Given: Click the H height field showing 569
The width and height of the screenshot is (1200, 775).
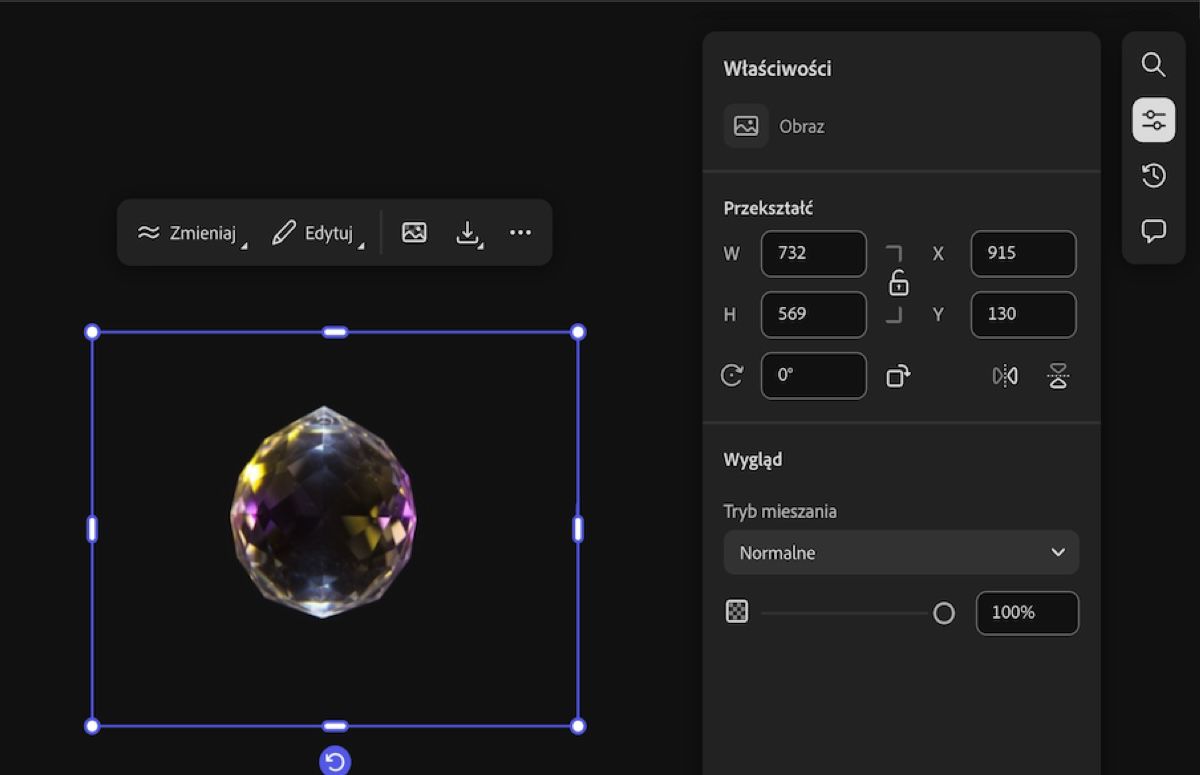Looking at the screenshot, I should click(814, 314).
